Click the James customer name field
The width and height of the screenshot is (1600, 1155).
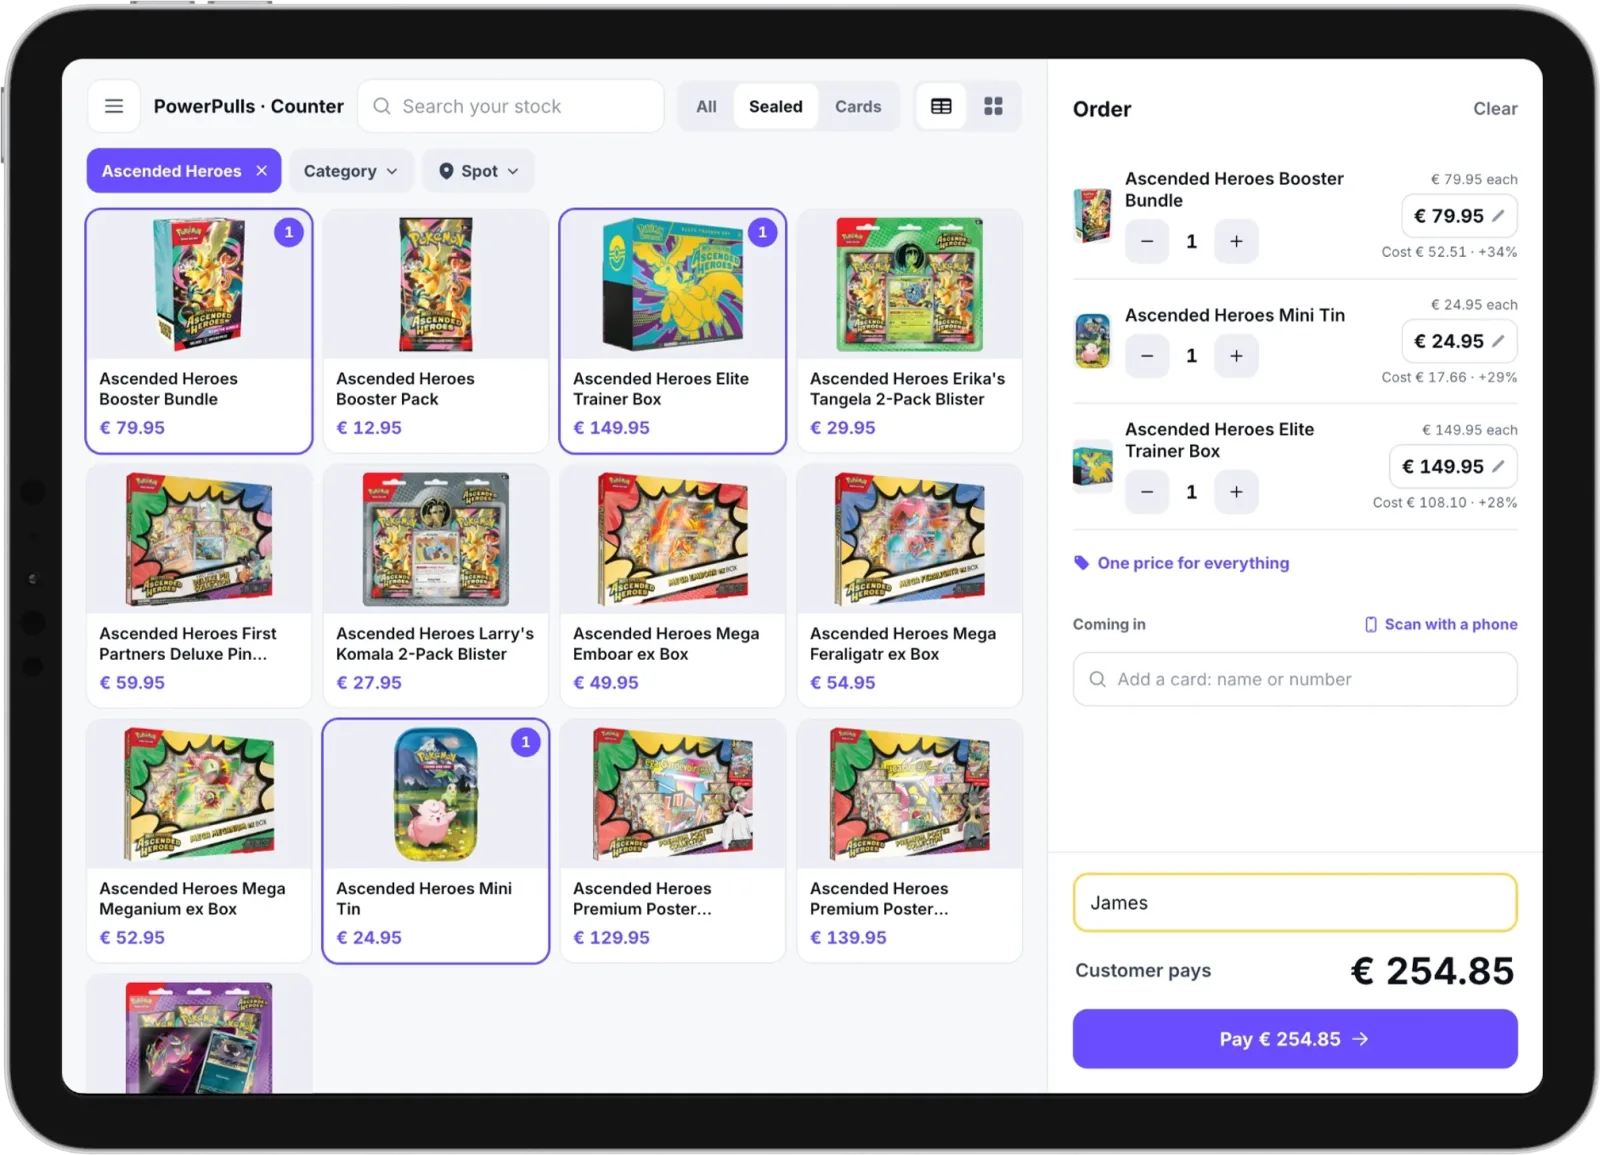tap(1295, 903)
